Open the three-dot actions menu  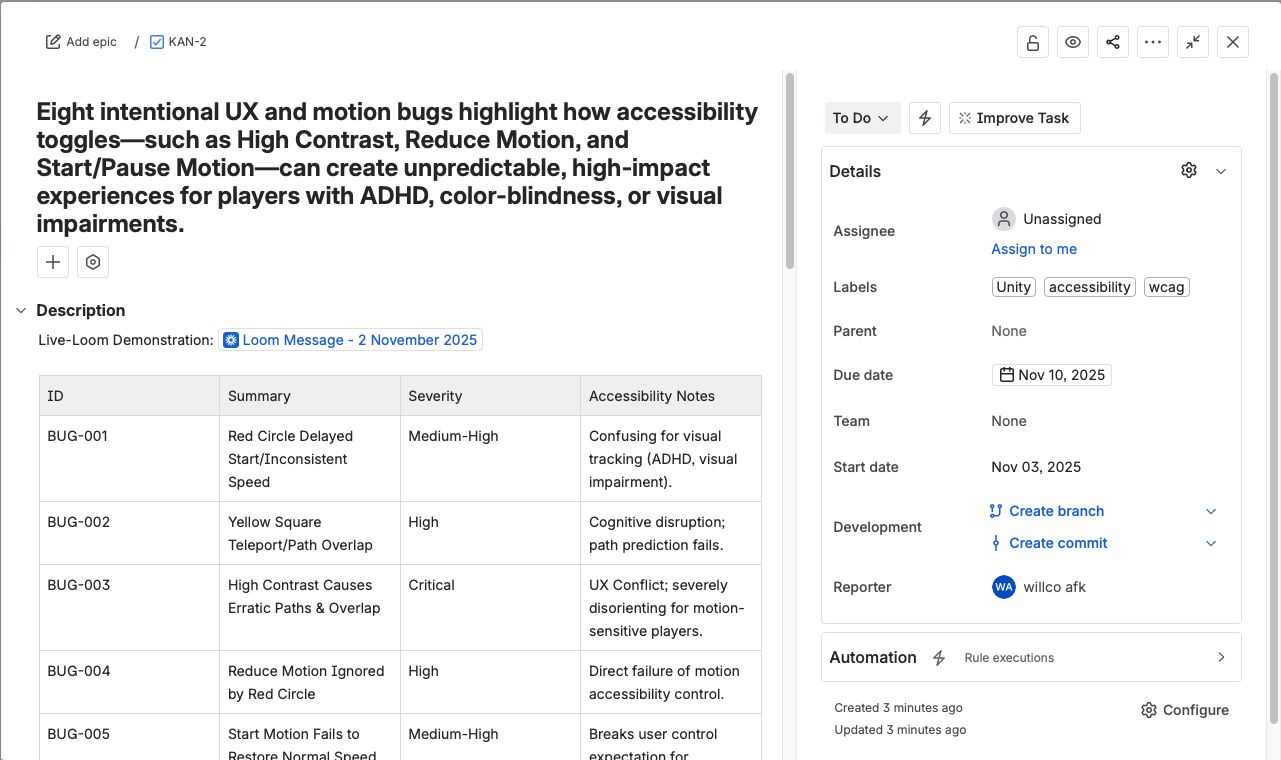click(1153, 42)
